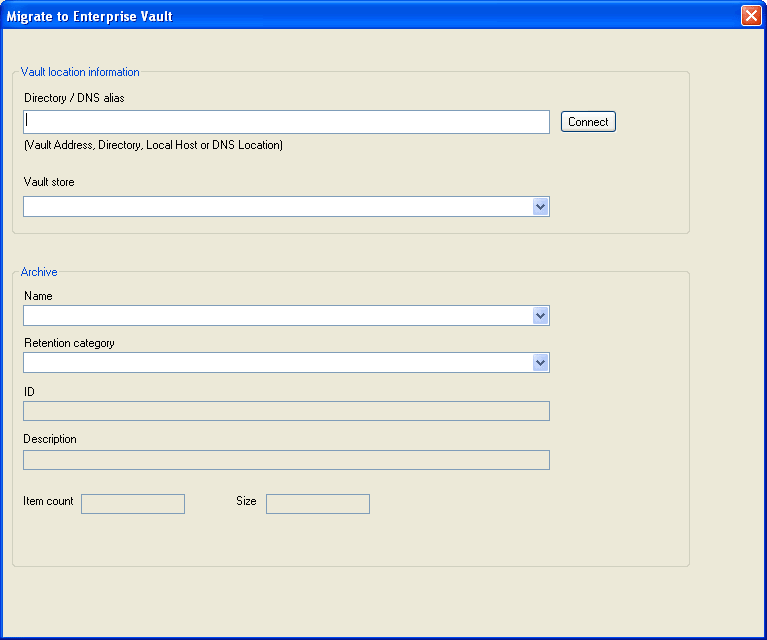Click the Vault location information group label
767x640 pixels.
(80, 72)
